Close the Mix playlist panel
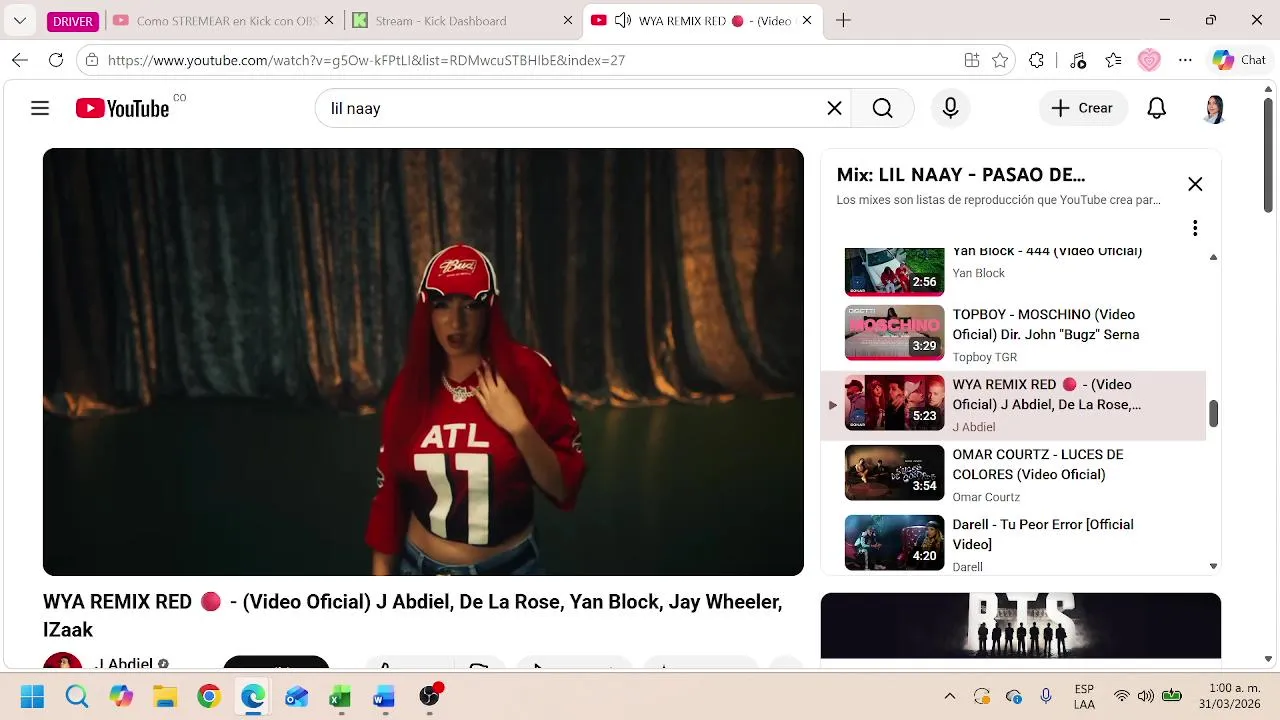 [1195, 184]
